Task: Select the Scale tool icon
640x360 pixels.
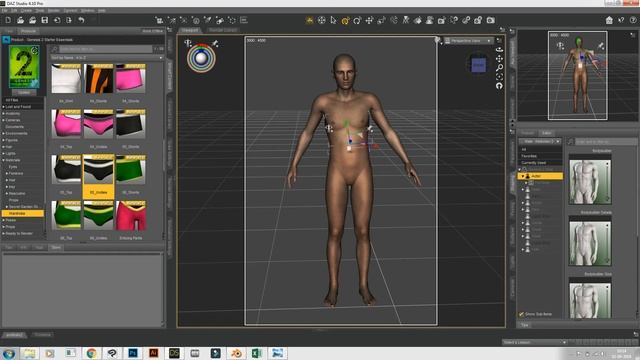Action: (381, 20)
